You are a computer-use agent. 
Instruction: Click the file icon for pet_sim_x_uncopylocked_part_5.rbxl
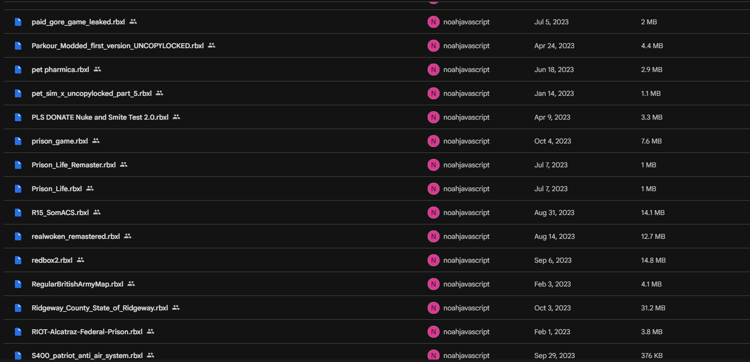[18, 93]
